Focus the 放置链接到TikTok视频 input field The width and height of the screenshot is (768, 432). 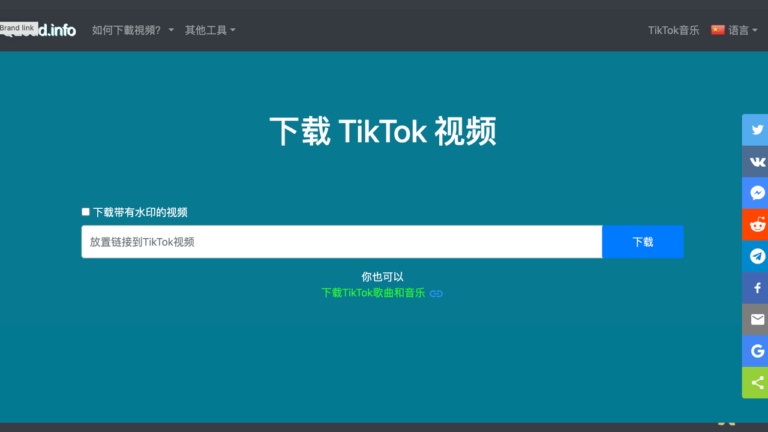342,242
